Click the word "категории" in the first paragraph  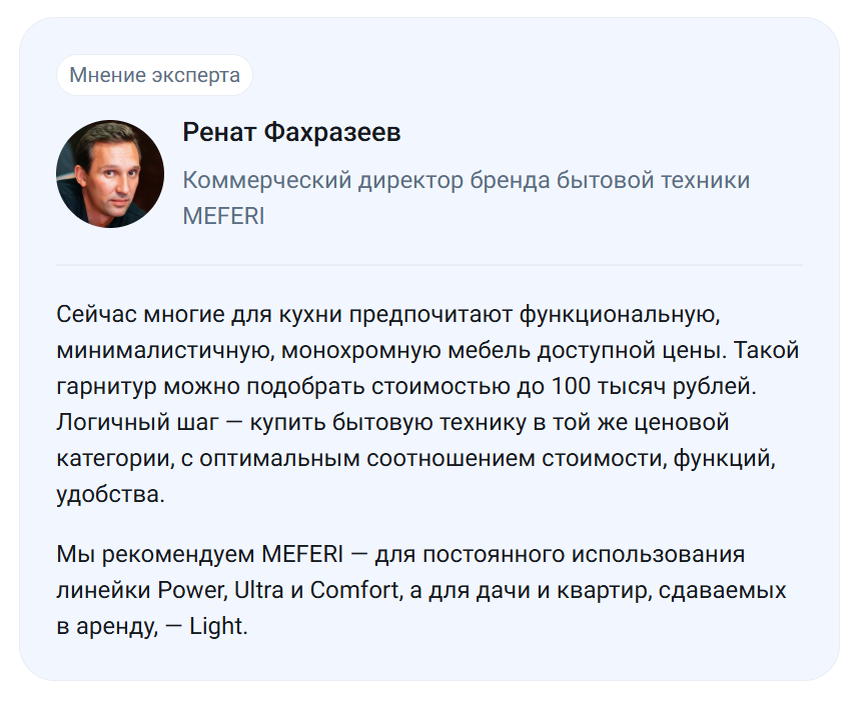pyautogui.click(x=115, y=458)
